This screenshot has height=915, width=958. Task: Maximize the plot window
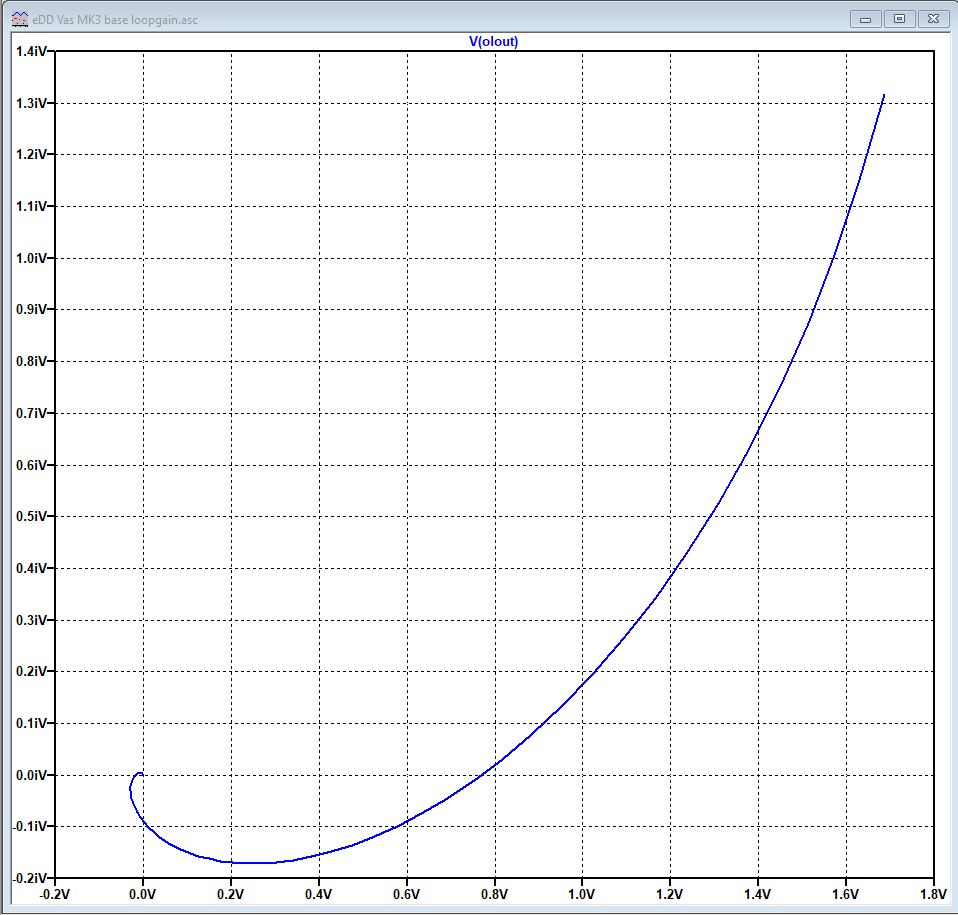click(x=899, y=19)
